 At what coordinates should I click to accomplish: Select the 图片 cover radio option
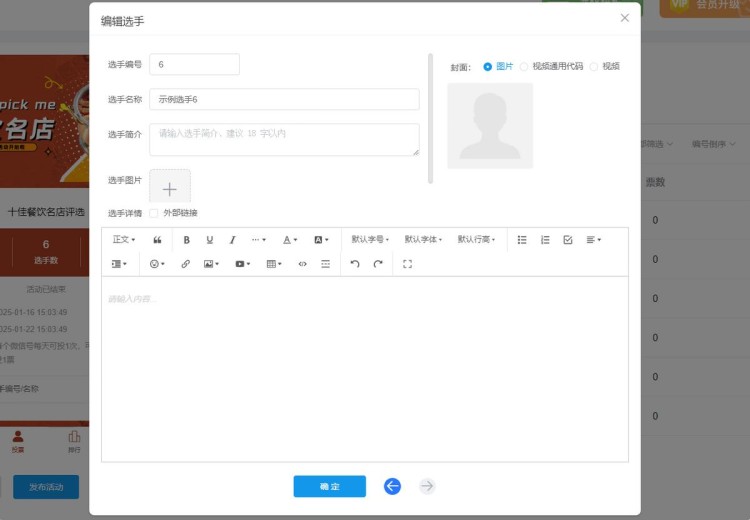(x=488, y=67)
